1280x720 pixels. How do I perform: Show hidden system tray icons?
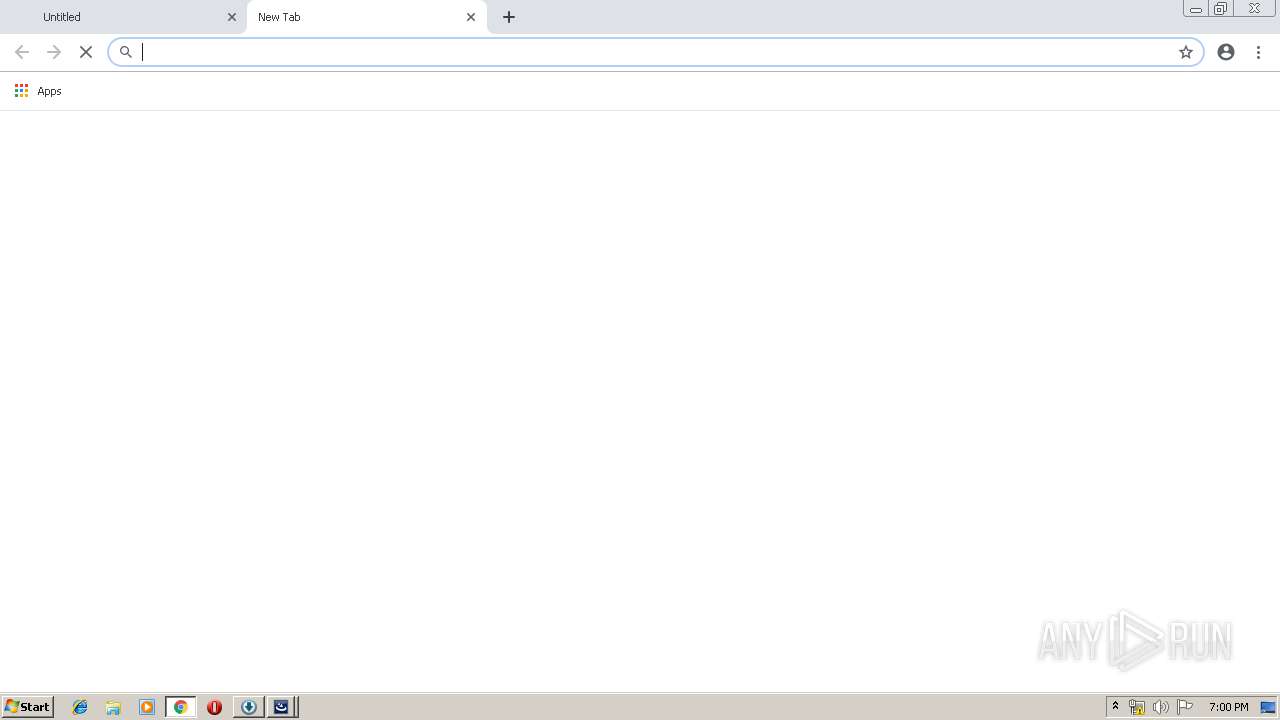1115,707
